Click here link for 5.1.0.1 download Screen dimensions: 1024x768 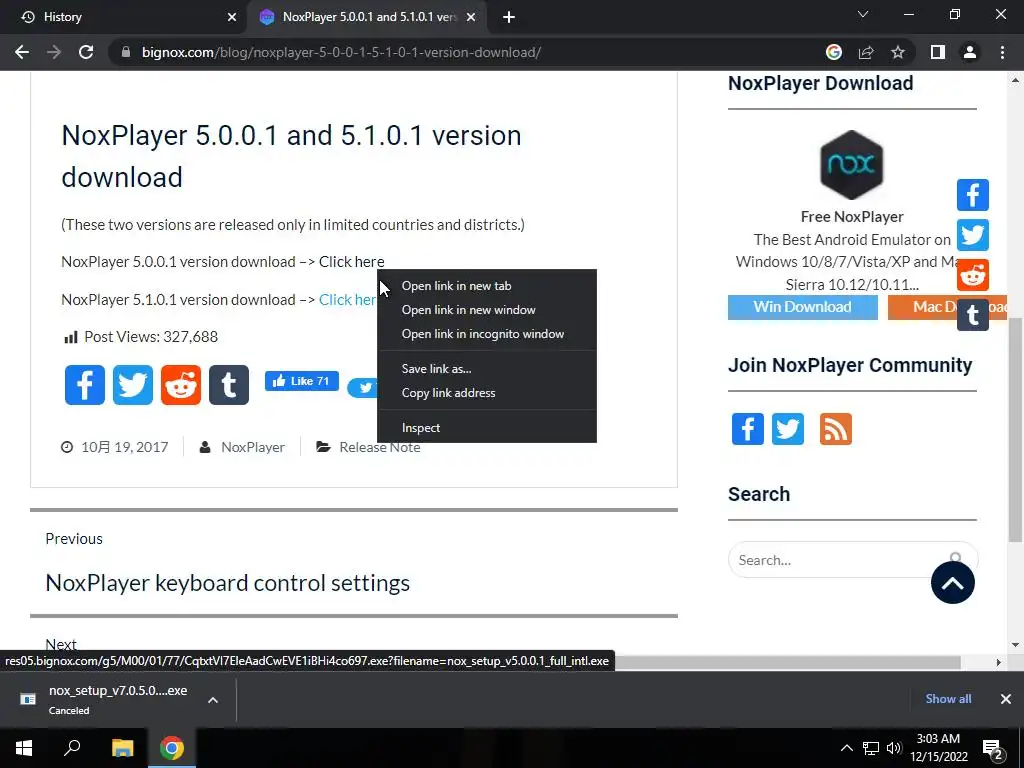(x=347, y=300)
